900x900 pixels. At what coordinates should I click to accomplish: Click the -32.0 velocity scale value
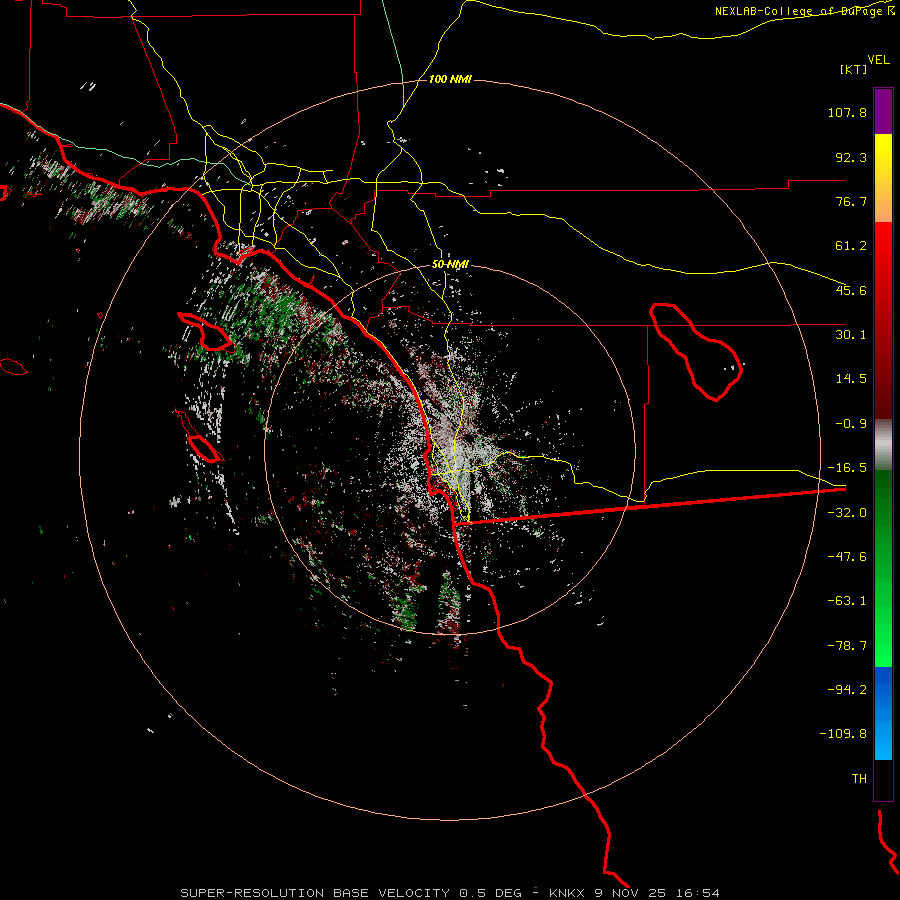[847, 513]
